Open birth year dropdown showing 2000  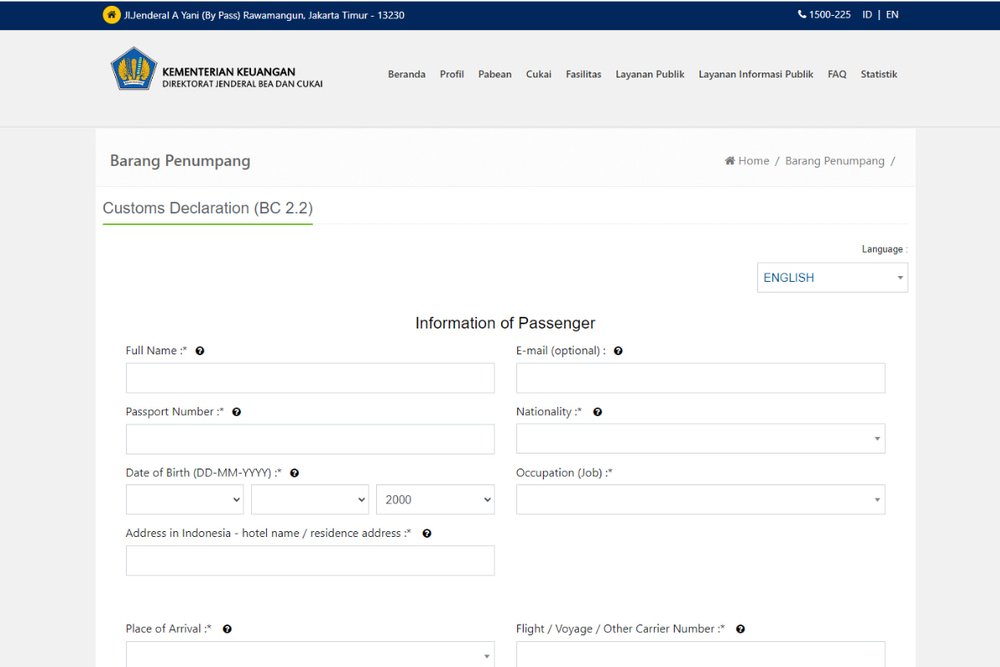click(435, 500)
